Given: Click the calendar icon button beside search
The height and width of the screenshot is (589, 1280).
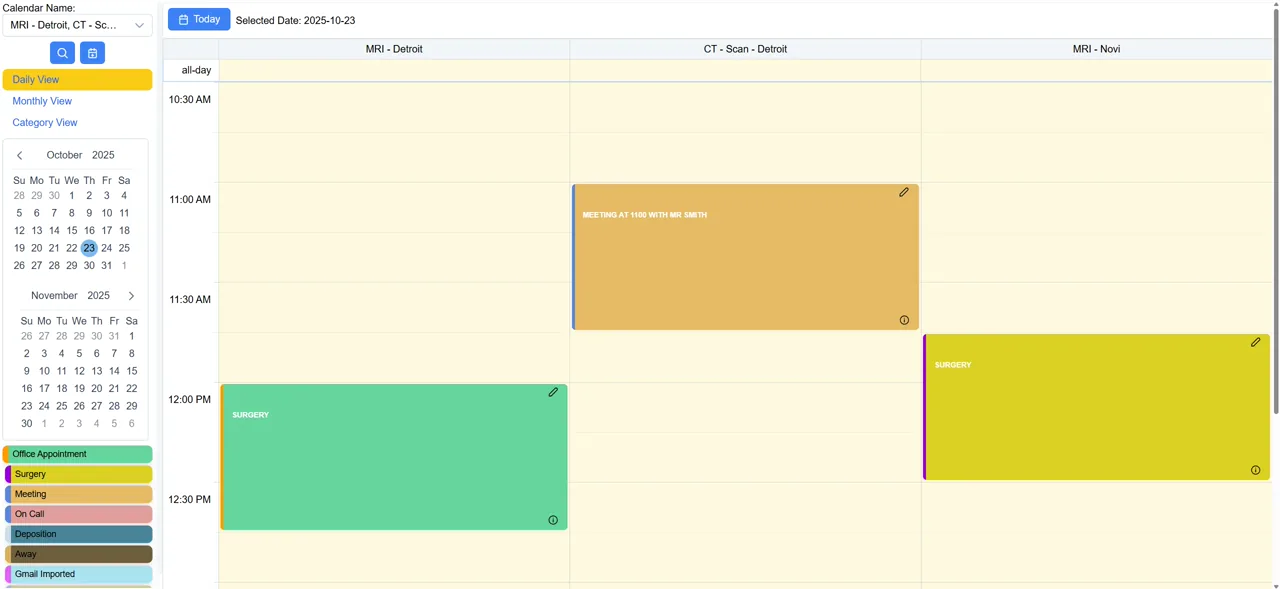Looking at the screenshot, I should (x=92, y=53).
